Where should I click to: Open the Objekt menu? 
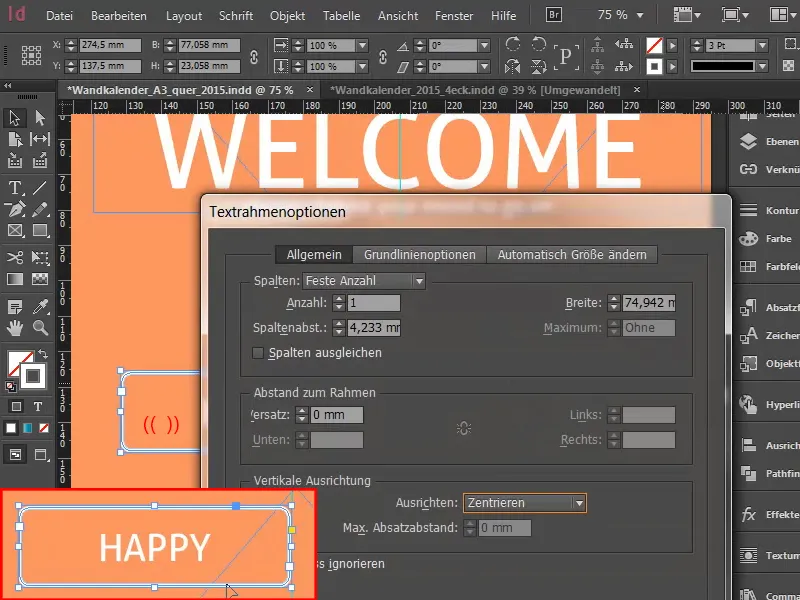point(287,16)
